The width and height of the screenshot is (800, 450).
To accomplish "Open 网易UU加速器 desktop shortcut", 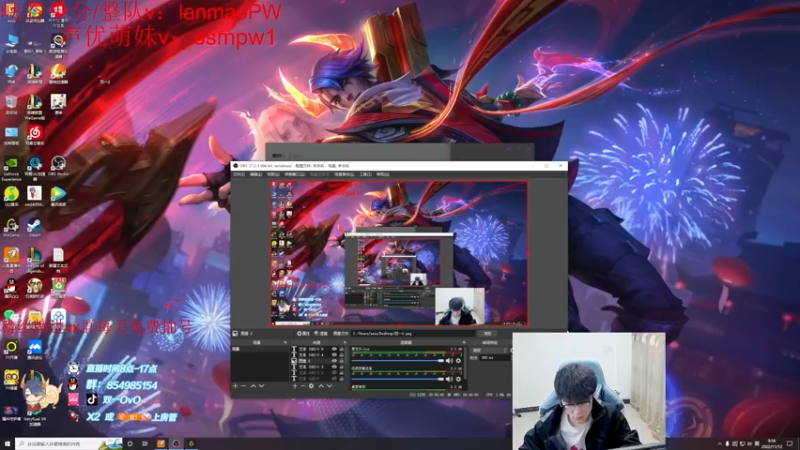I will coord(35,168).
